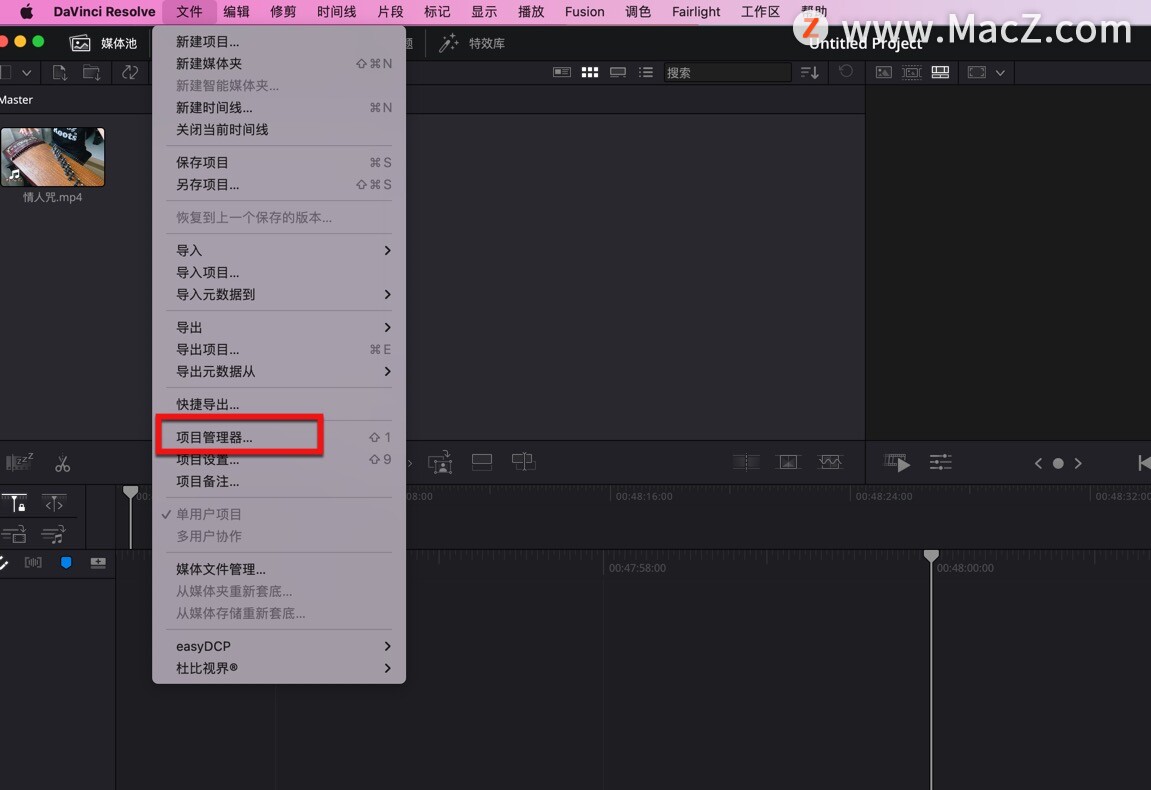The image size is (1151, 790).
Task: Open the Fairlight menu in menu bar
Action: (x=696, y=12)
